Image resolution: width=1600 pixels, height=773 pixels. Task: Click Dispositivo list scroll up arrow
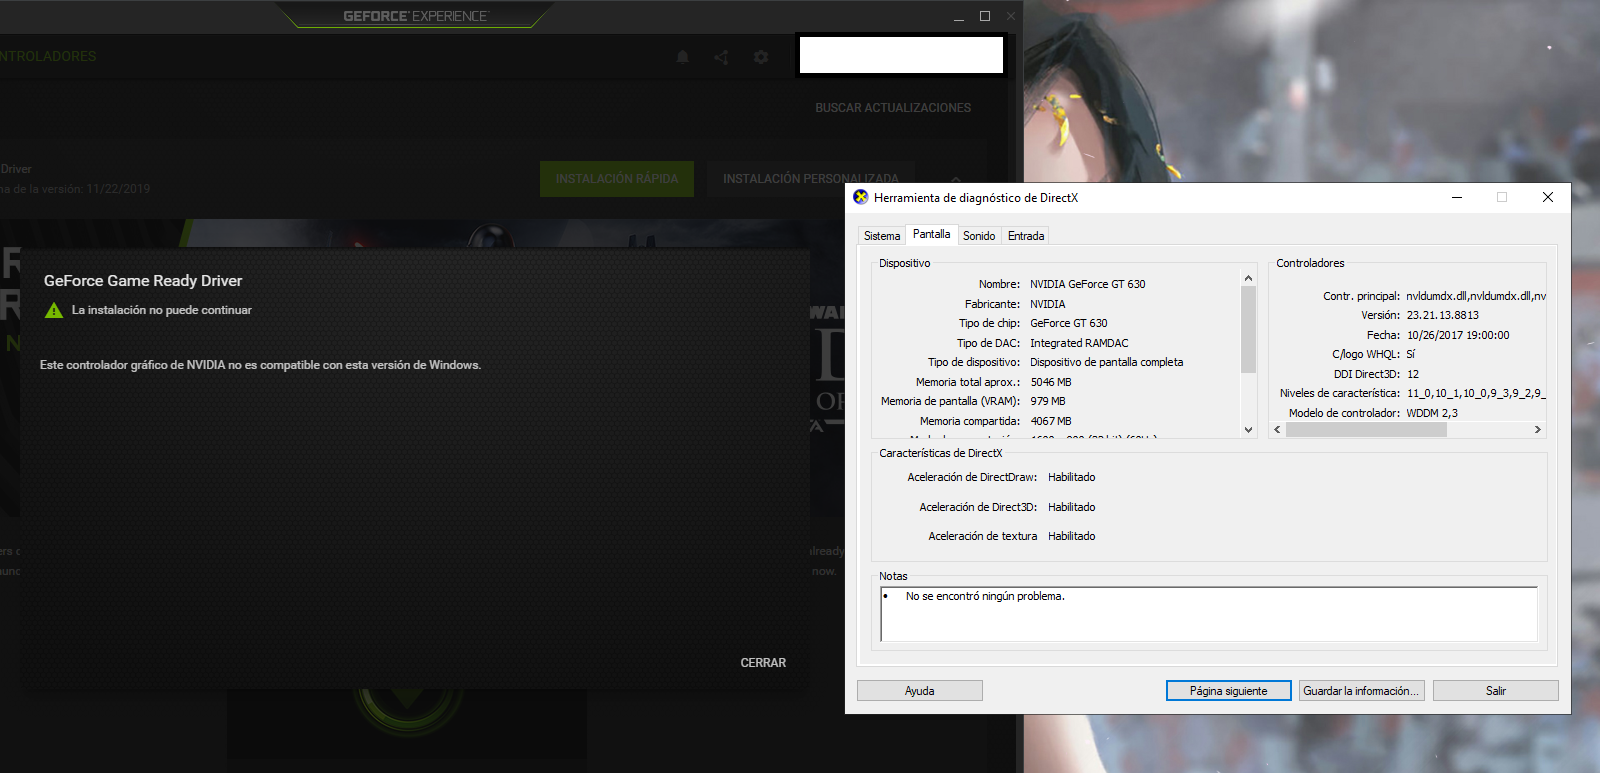1248,278
